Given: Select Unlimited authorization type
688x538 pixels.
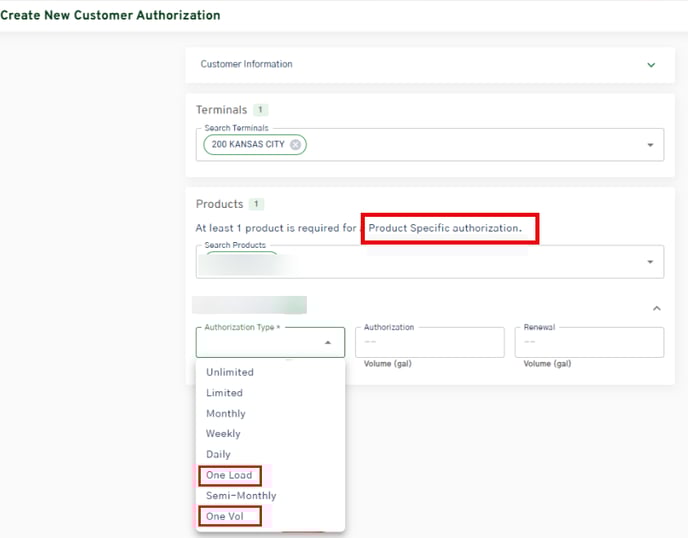Looking at the screenshot, I should pos(229,372).
